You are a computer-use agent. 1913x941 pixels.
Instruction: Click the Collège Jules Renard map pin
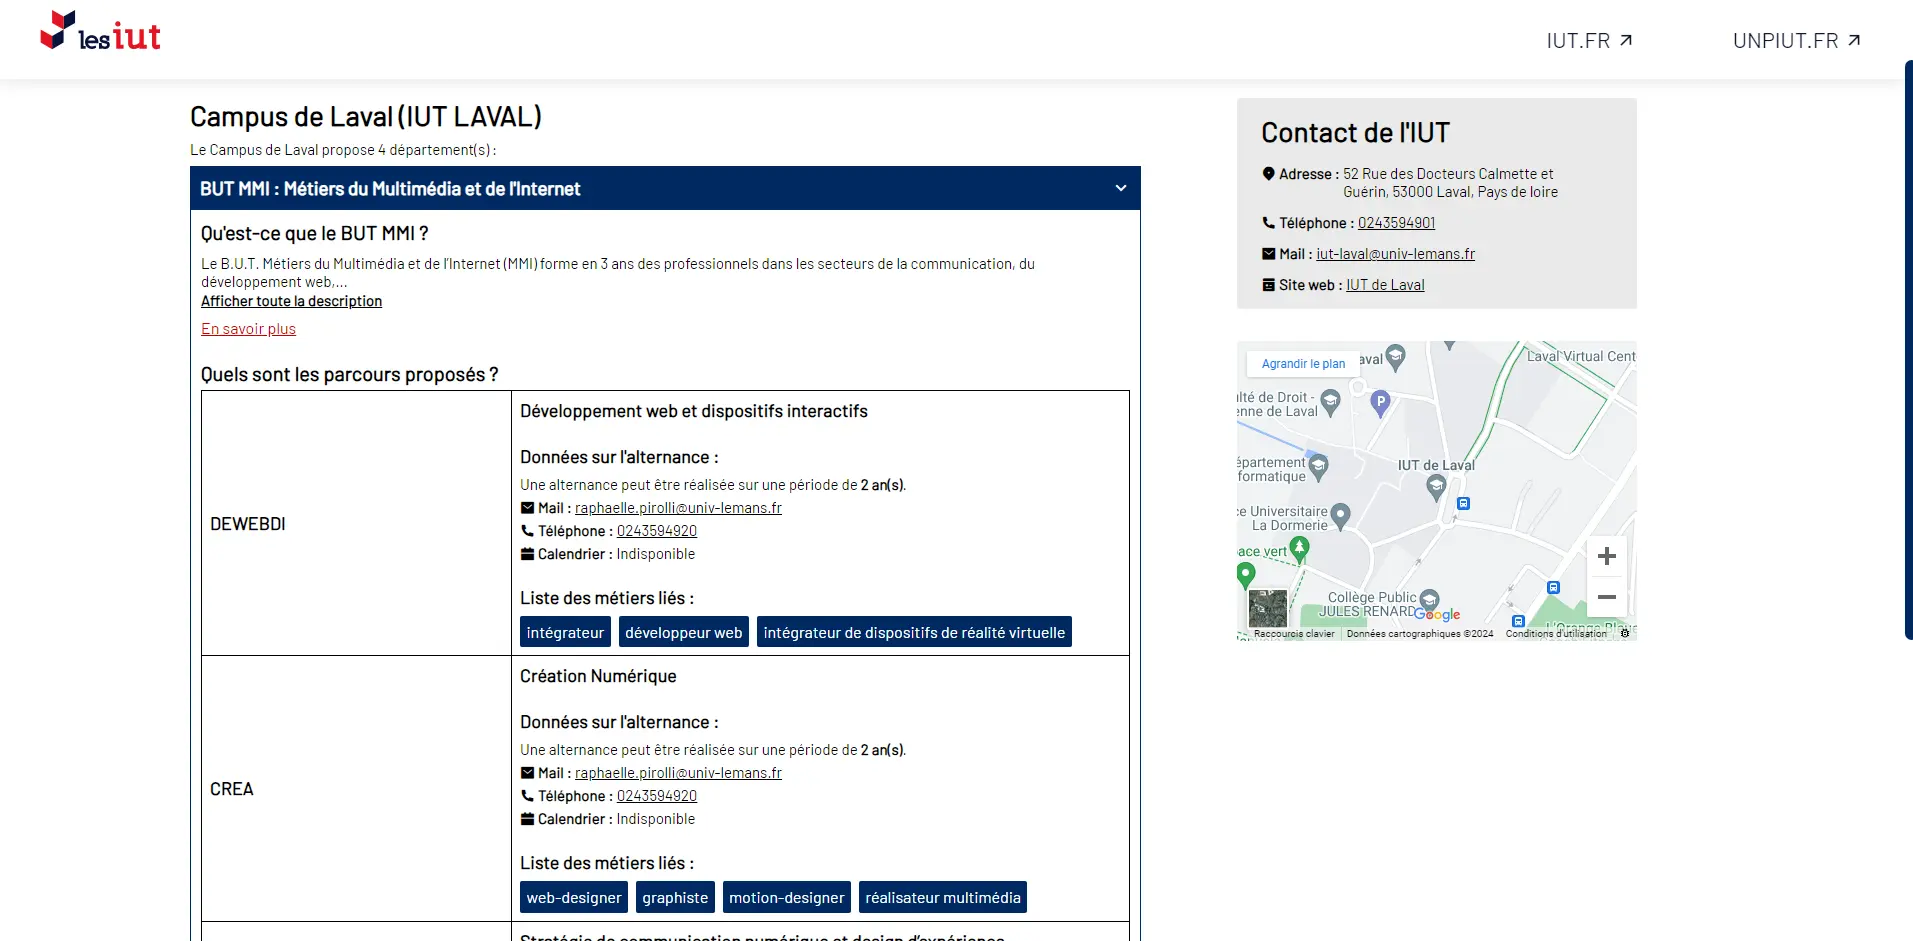[x=1429, y=599]
